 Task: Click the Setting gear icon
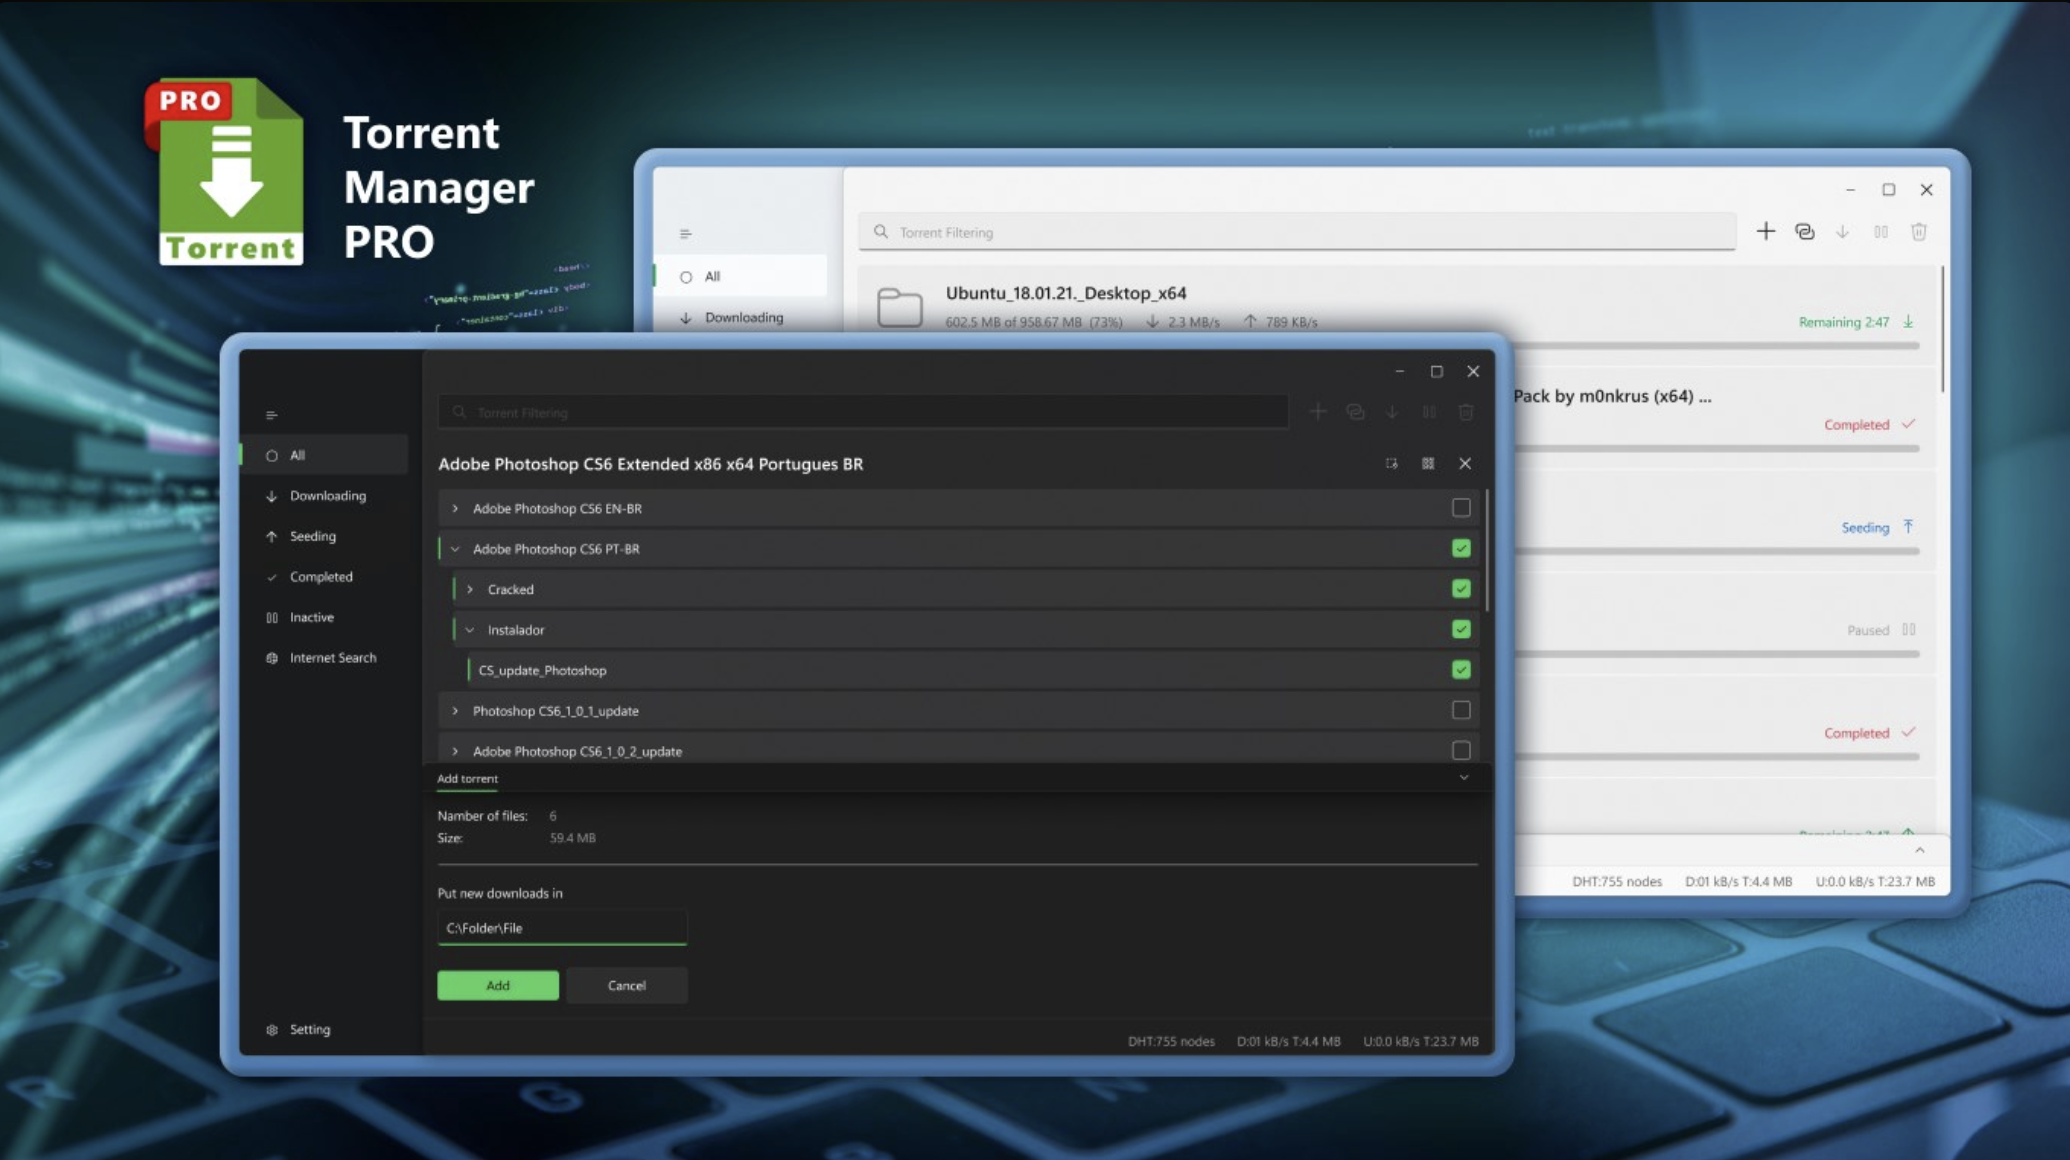(272, 1030)
